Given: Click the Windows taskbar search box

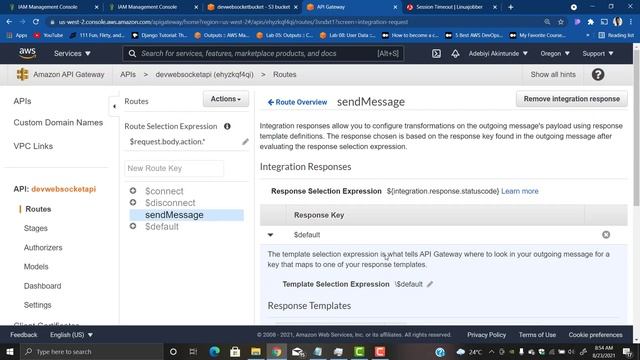Looking at the screenshot, I should pyautogui.click(x=92, y=351).
